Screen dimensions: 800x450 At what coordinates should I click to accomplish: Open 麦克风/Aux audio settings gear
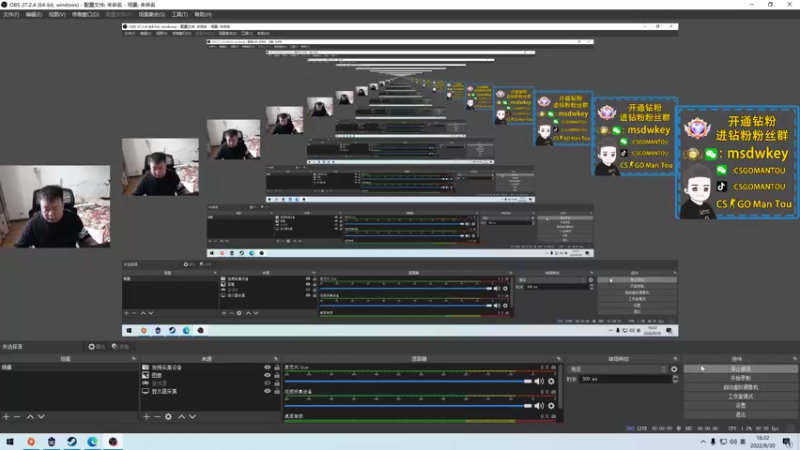pos(551,381)
